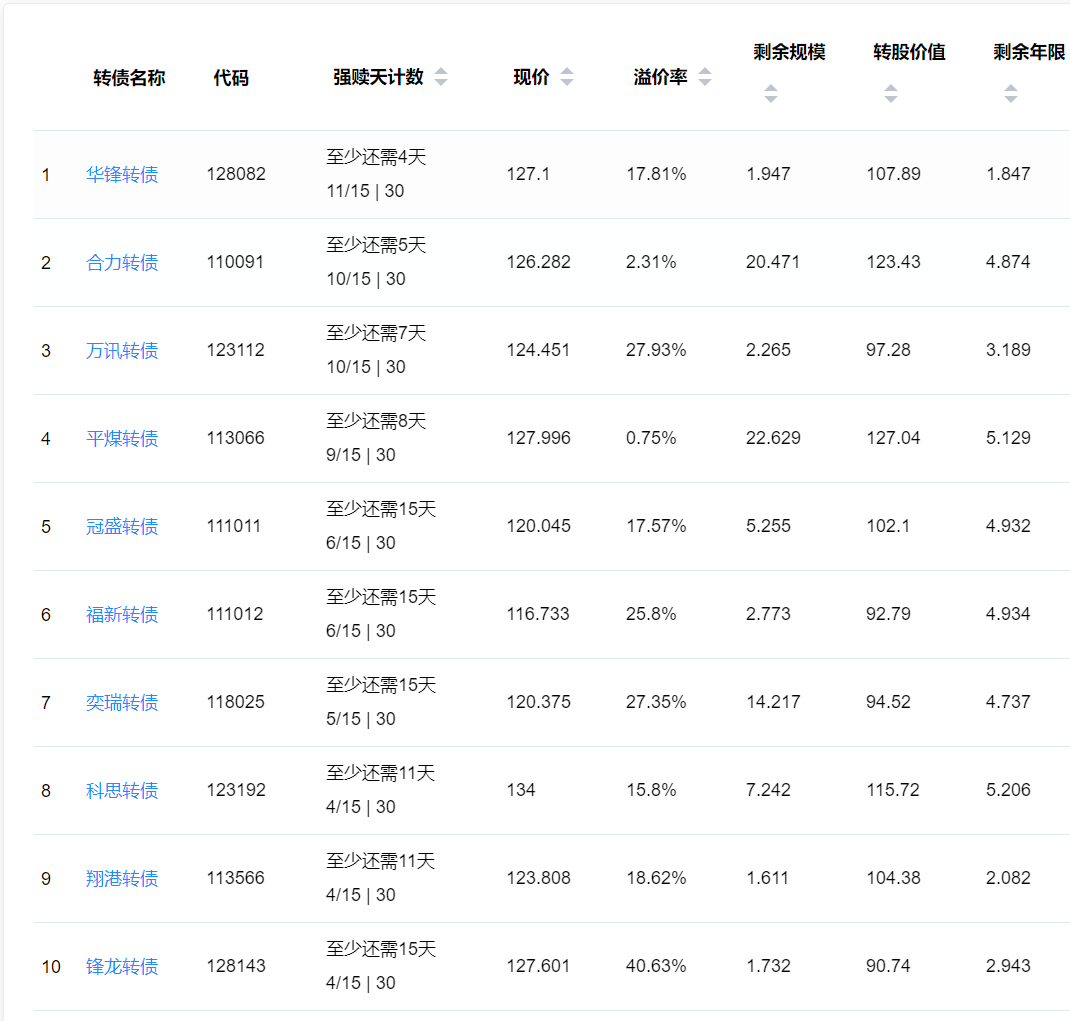Screen dimensions: 1070x1021
Task: Click the 福新转债 bond name
Action: click(x=122, y=615)
